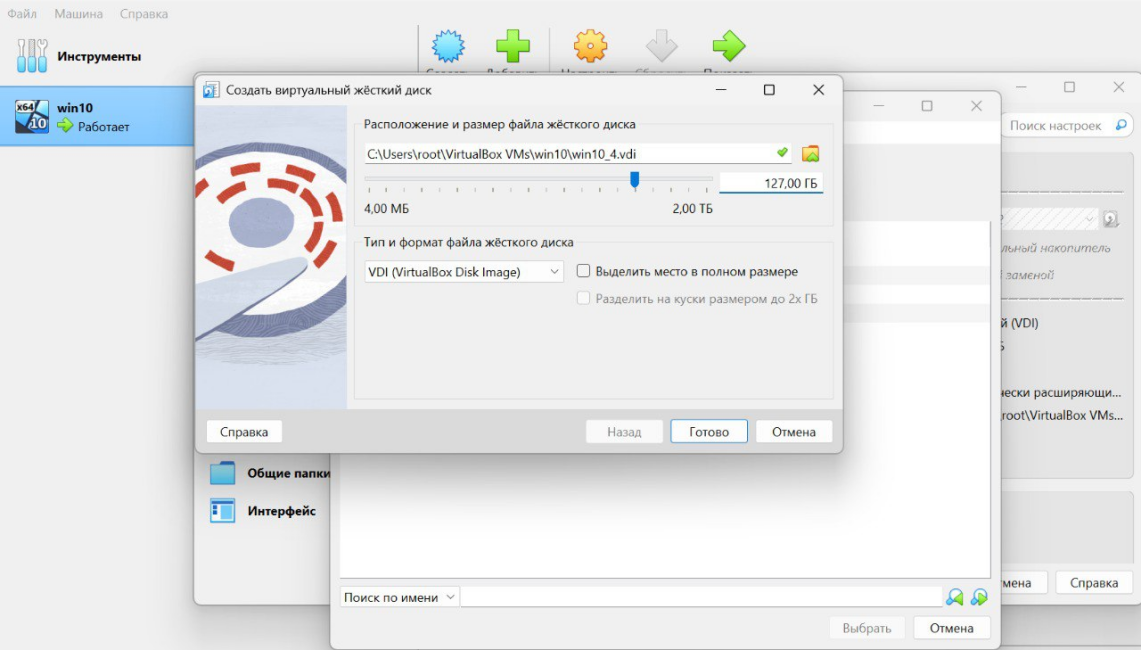This screenshot has width=1141, height=650.
Task: Open the Tools (Инструменты) icon
Action: tap(32, 56)
